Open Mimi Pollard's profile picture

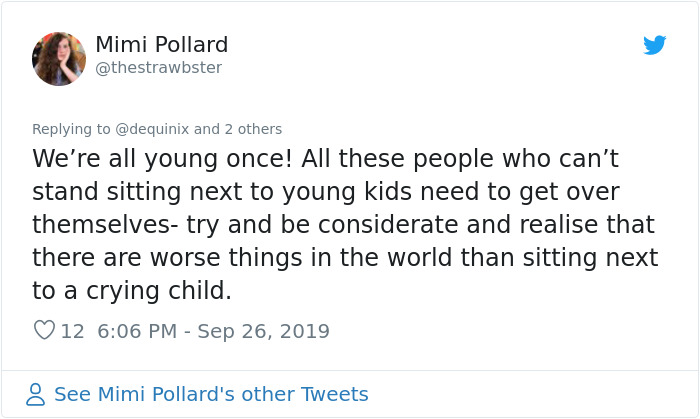[x=59, y=58]
